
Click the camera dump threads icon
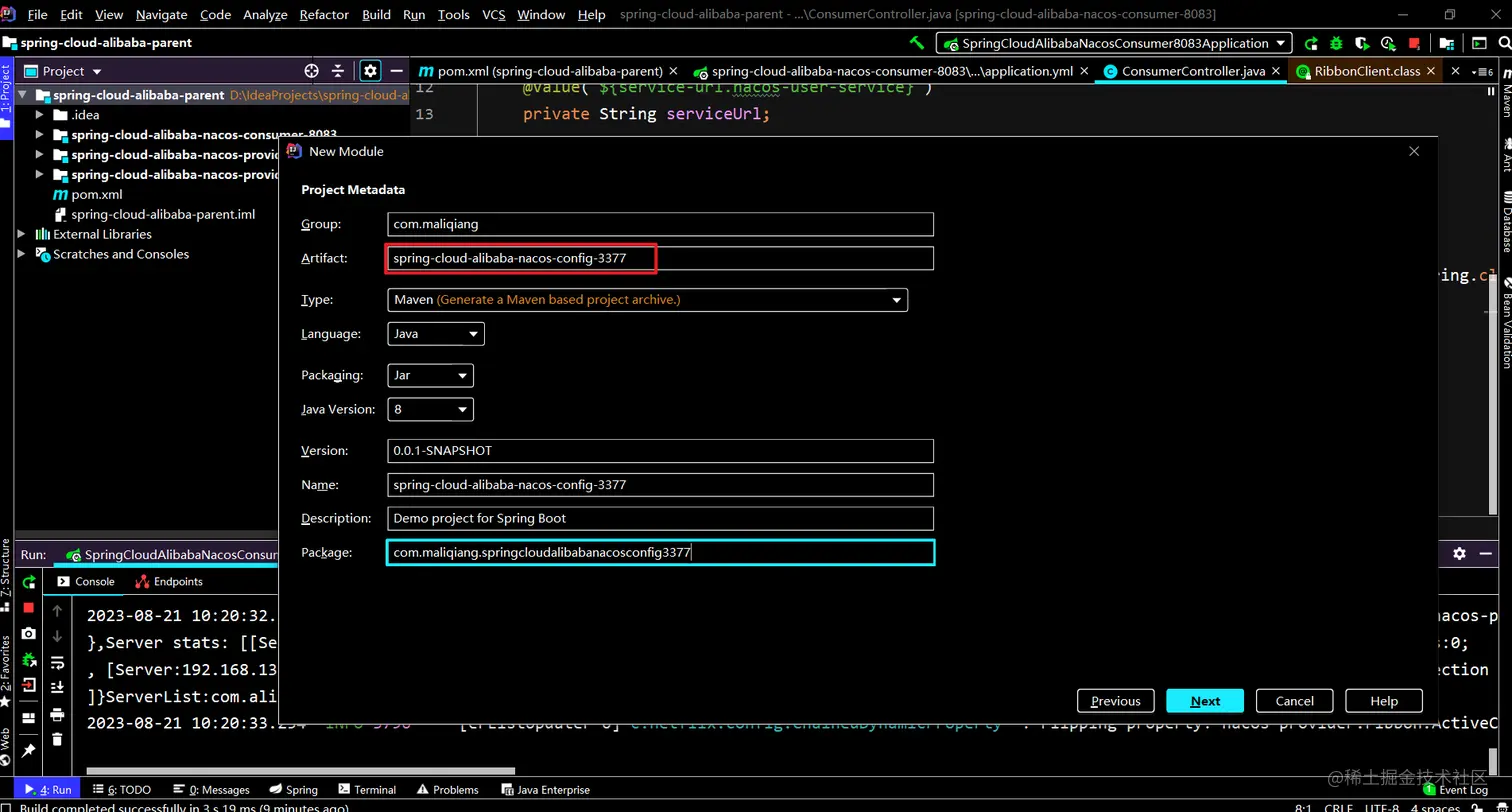[29, 633]
